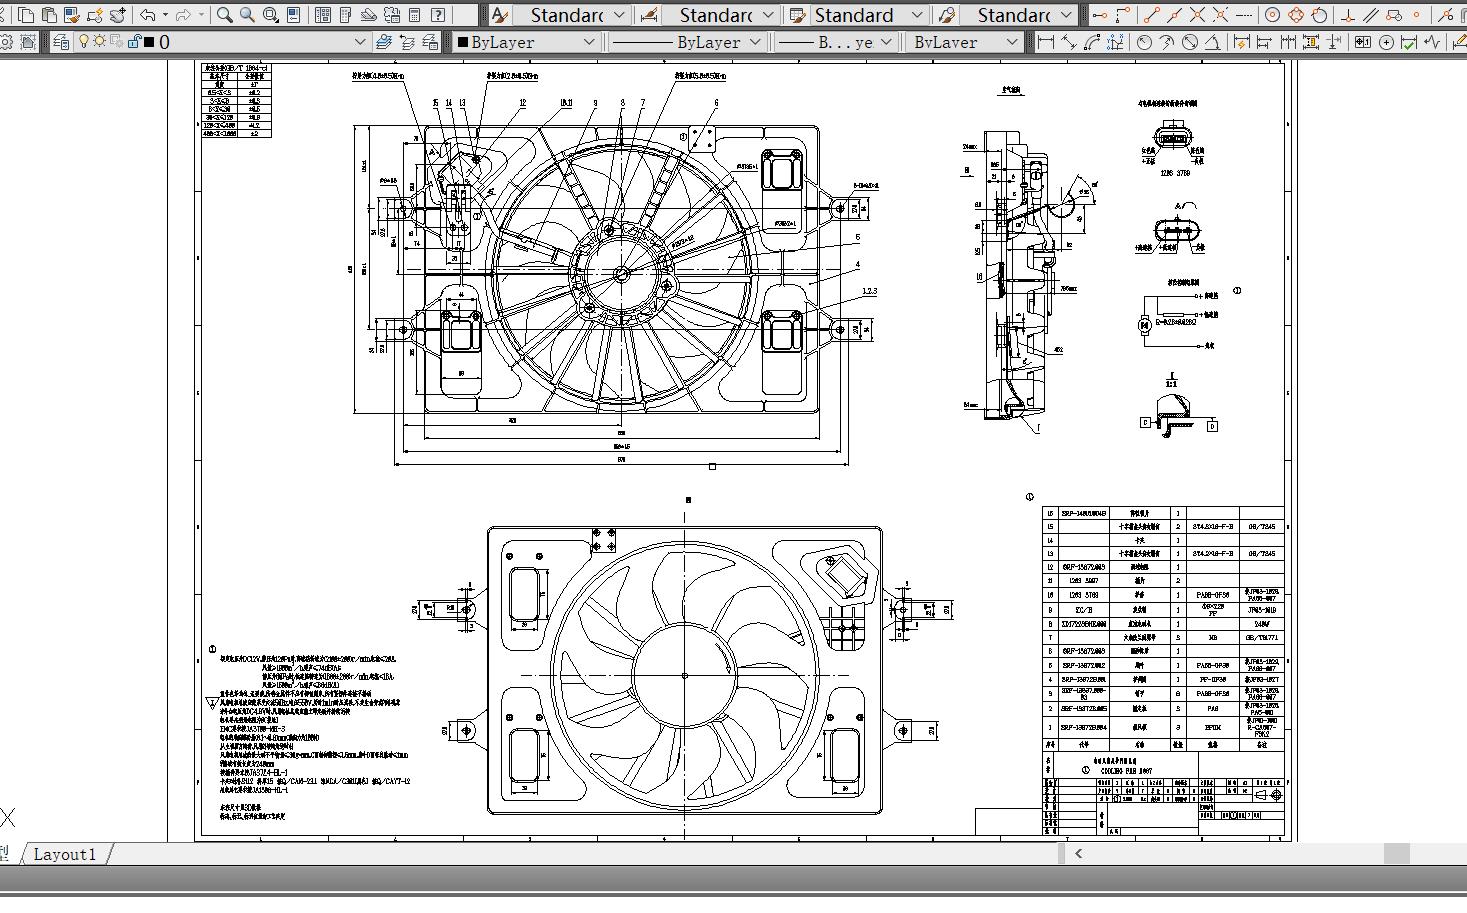The image size is (1467, 913).
Task: Open the lineweight control dropdown
Action: click(834, 42)
